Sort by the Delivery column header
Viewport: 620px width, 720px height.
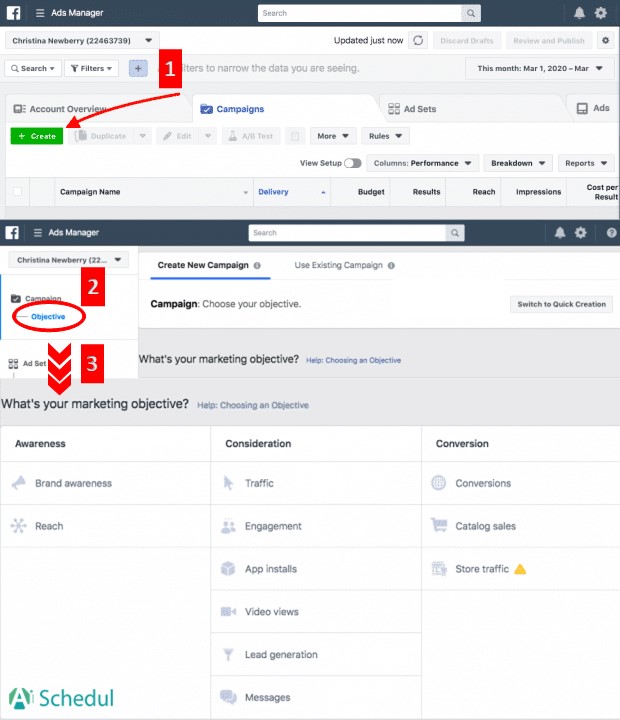(x=292, y=191)
